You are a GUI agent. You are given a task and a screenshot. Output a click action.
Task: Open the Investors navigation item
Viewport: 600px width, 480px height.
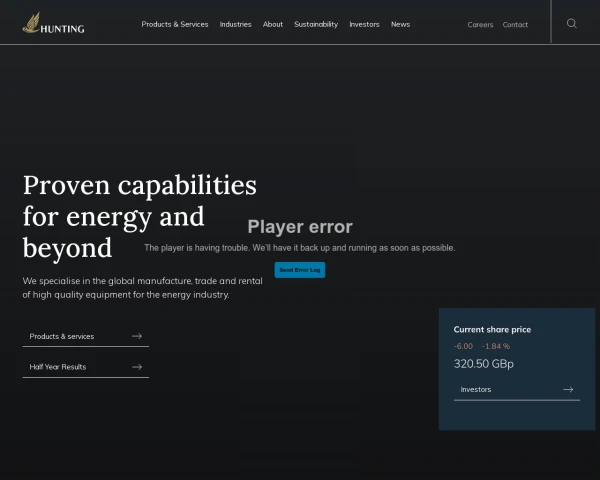pos(364,24)
